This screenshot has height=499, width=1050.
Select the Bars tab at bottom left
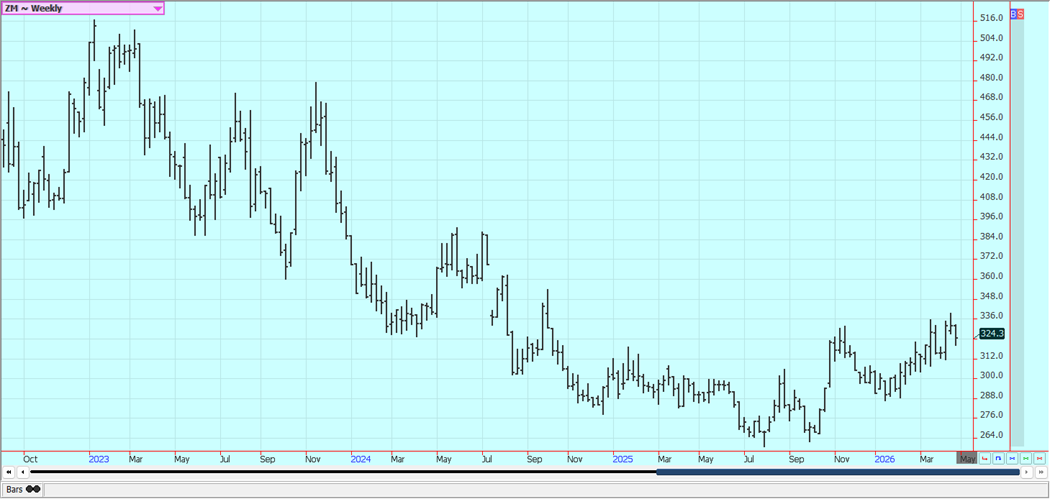15,489
